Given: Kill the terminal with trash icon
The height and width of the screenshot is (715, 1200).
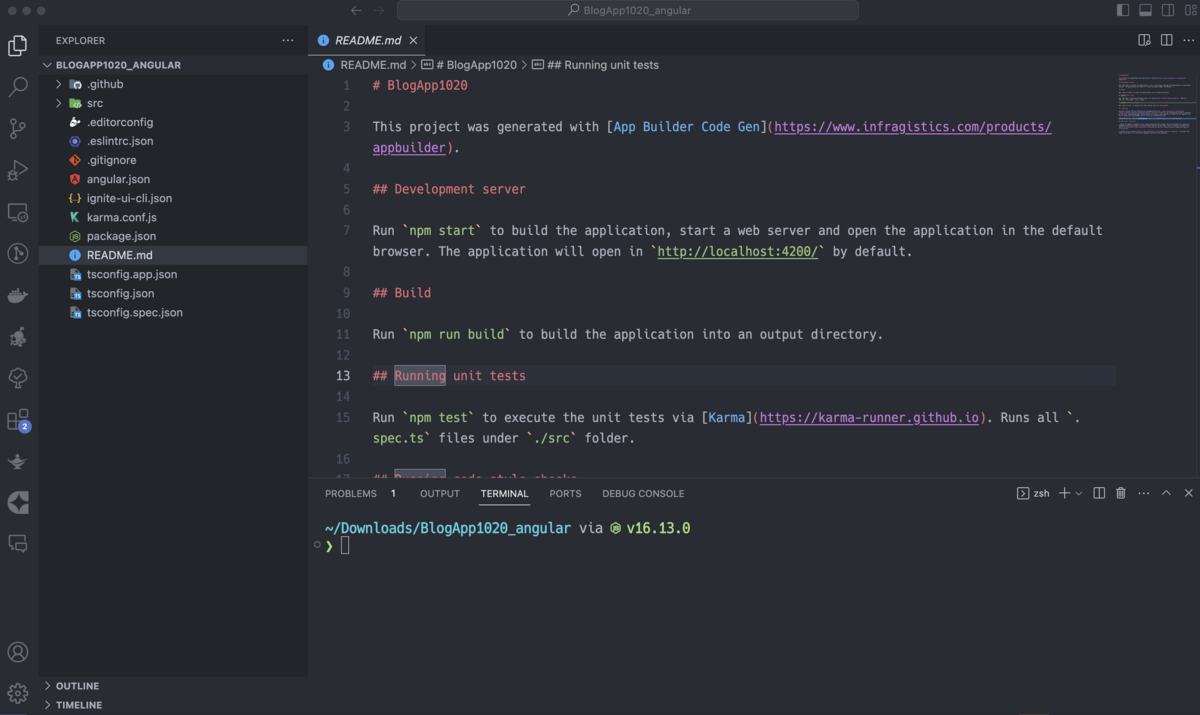Looking at the screenshot, I should point(1121,493).
